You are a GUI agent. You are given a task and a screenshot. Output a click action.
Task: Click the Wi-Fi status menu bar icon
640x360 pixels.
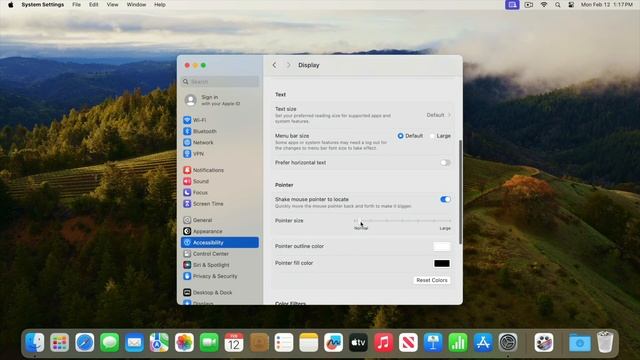pyautogui.click(x=544, y=5)
